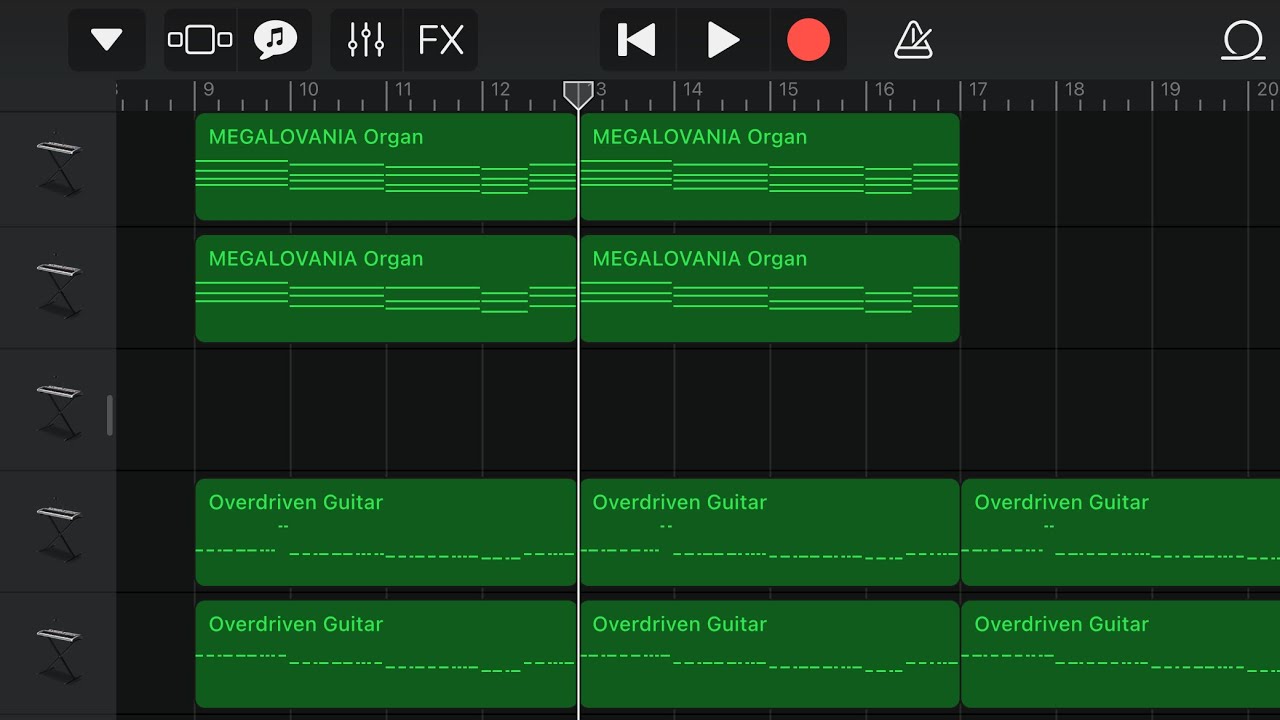Select first-track MEGALOVANIA Organ region at bar 9
1280x720 pixels.
(x=386, y=167)
